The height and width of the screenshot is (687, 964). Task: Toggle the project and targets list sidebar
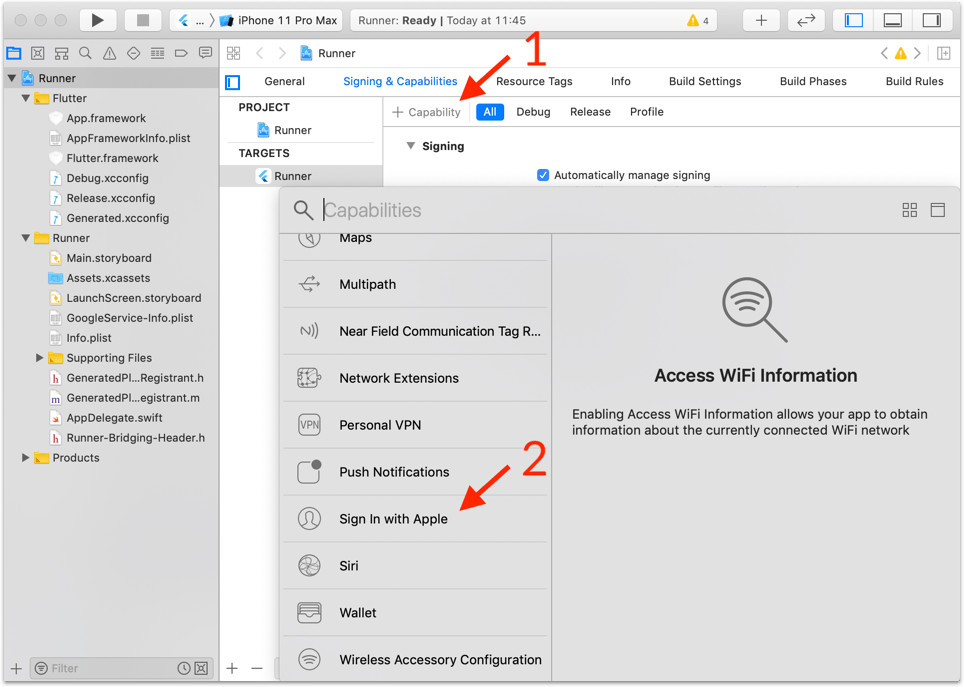233,82
